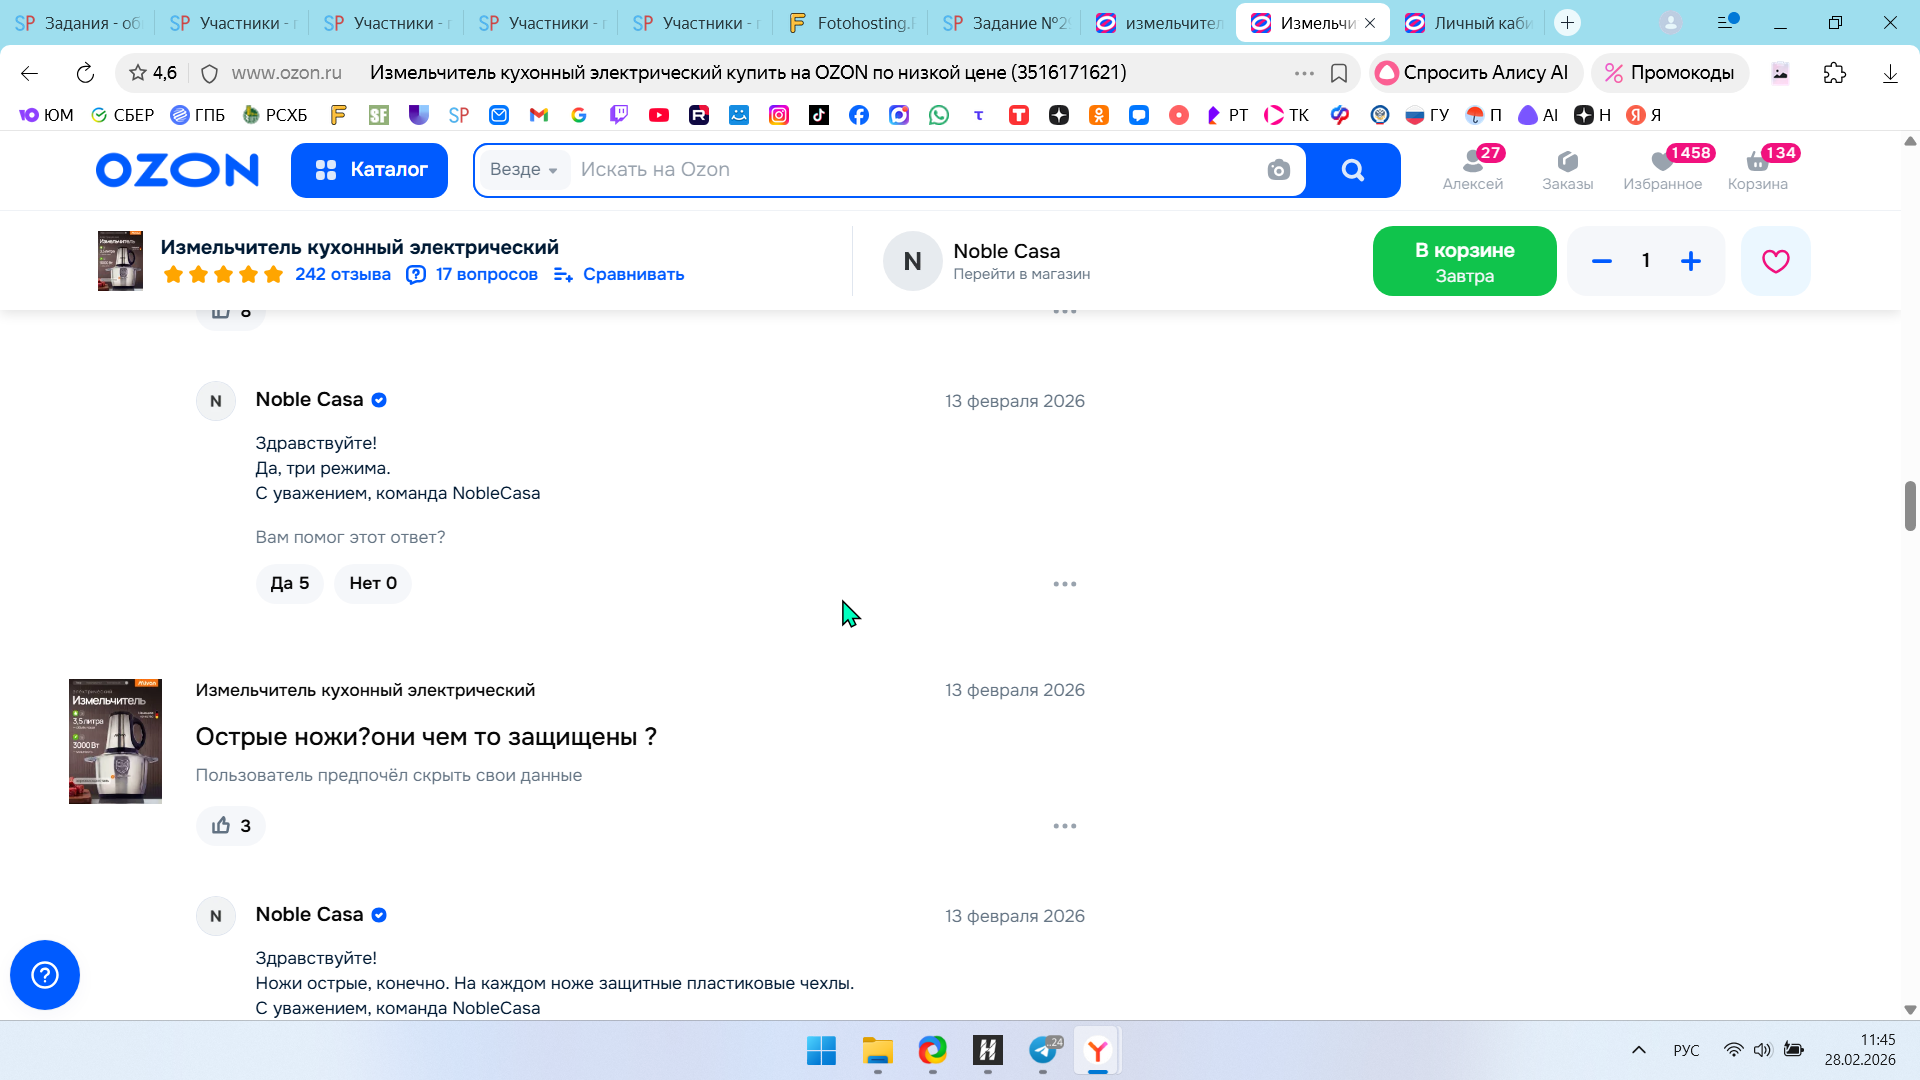Viewport: 1920px width, 1080px height.
Task: Switch to the Fotohosting browser tab
Action: 850,23
